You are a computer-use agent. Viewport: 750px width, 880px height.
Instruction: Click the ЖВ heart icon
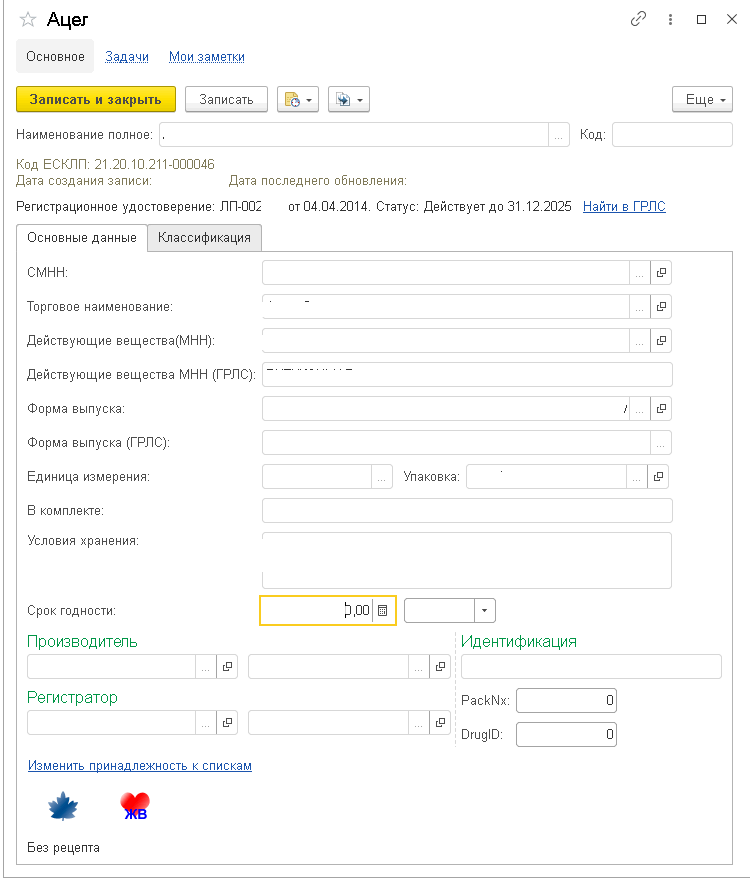click(134, 806)
